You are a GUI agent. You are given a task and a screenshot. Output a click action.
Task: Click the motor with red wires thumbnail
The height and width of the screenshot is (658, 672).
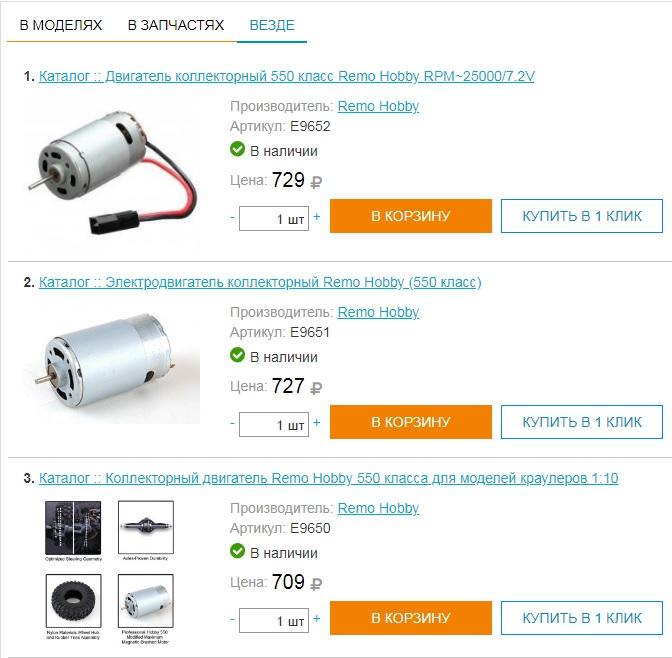click(x=112, y=172)
